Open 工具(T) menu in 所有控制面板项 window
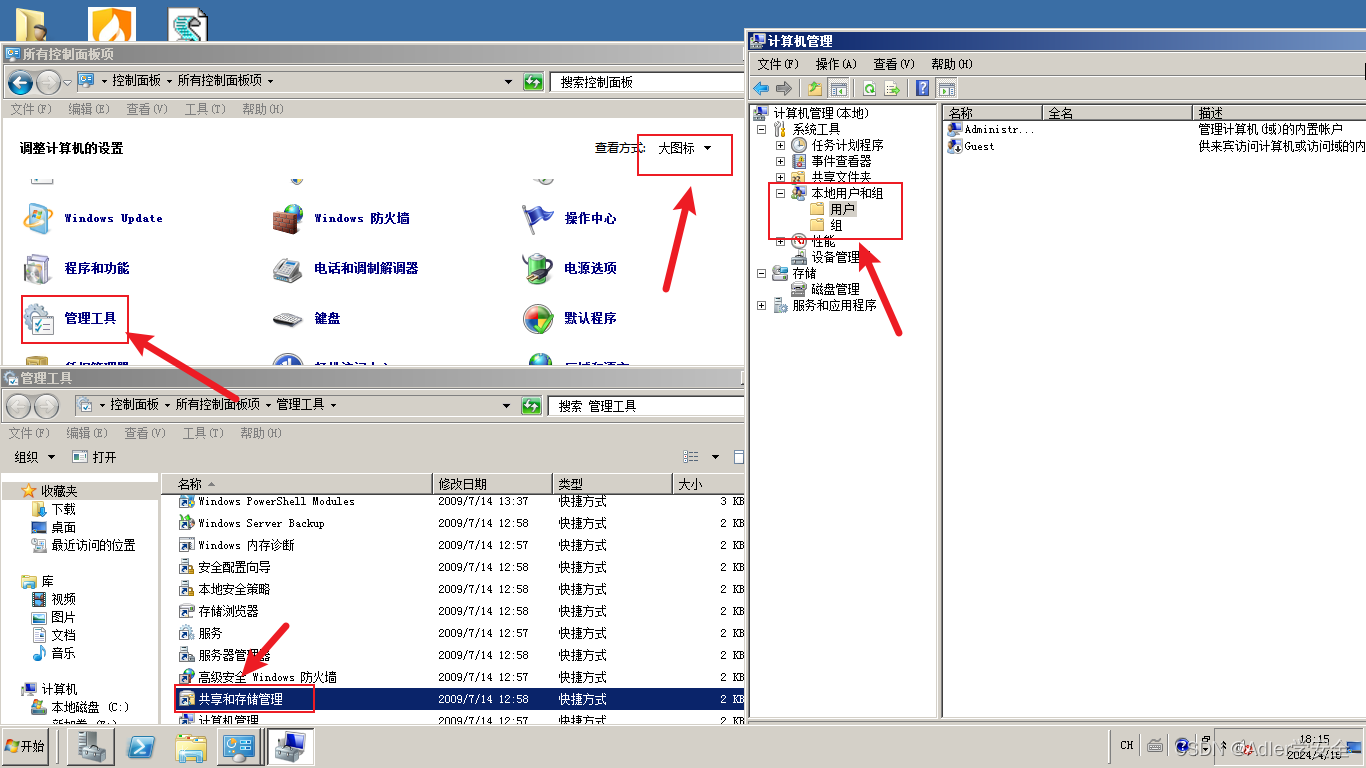The image size is (1366, 768). pyautogui.click(x=205, y=109)
